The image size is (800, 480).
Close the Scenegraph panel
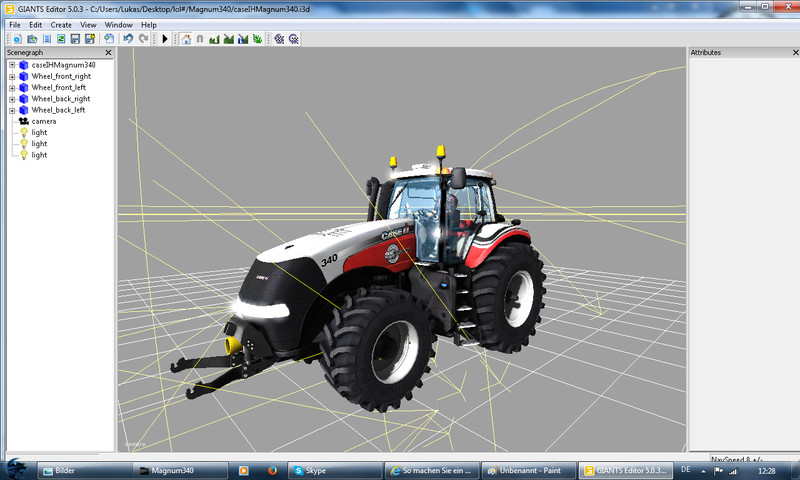click(x=108, y=53)
